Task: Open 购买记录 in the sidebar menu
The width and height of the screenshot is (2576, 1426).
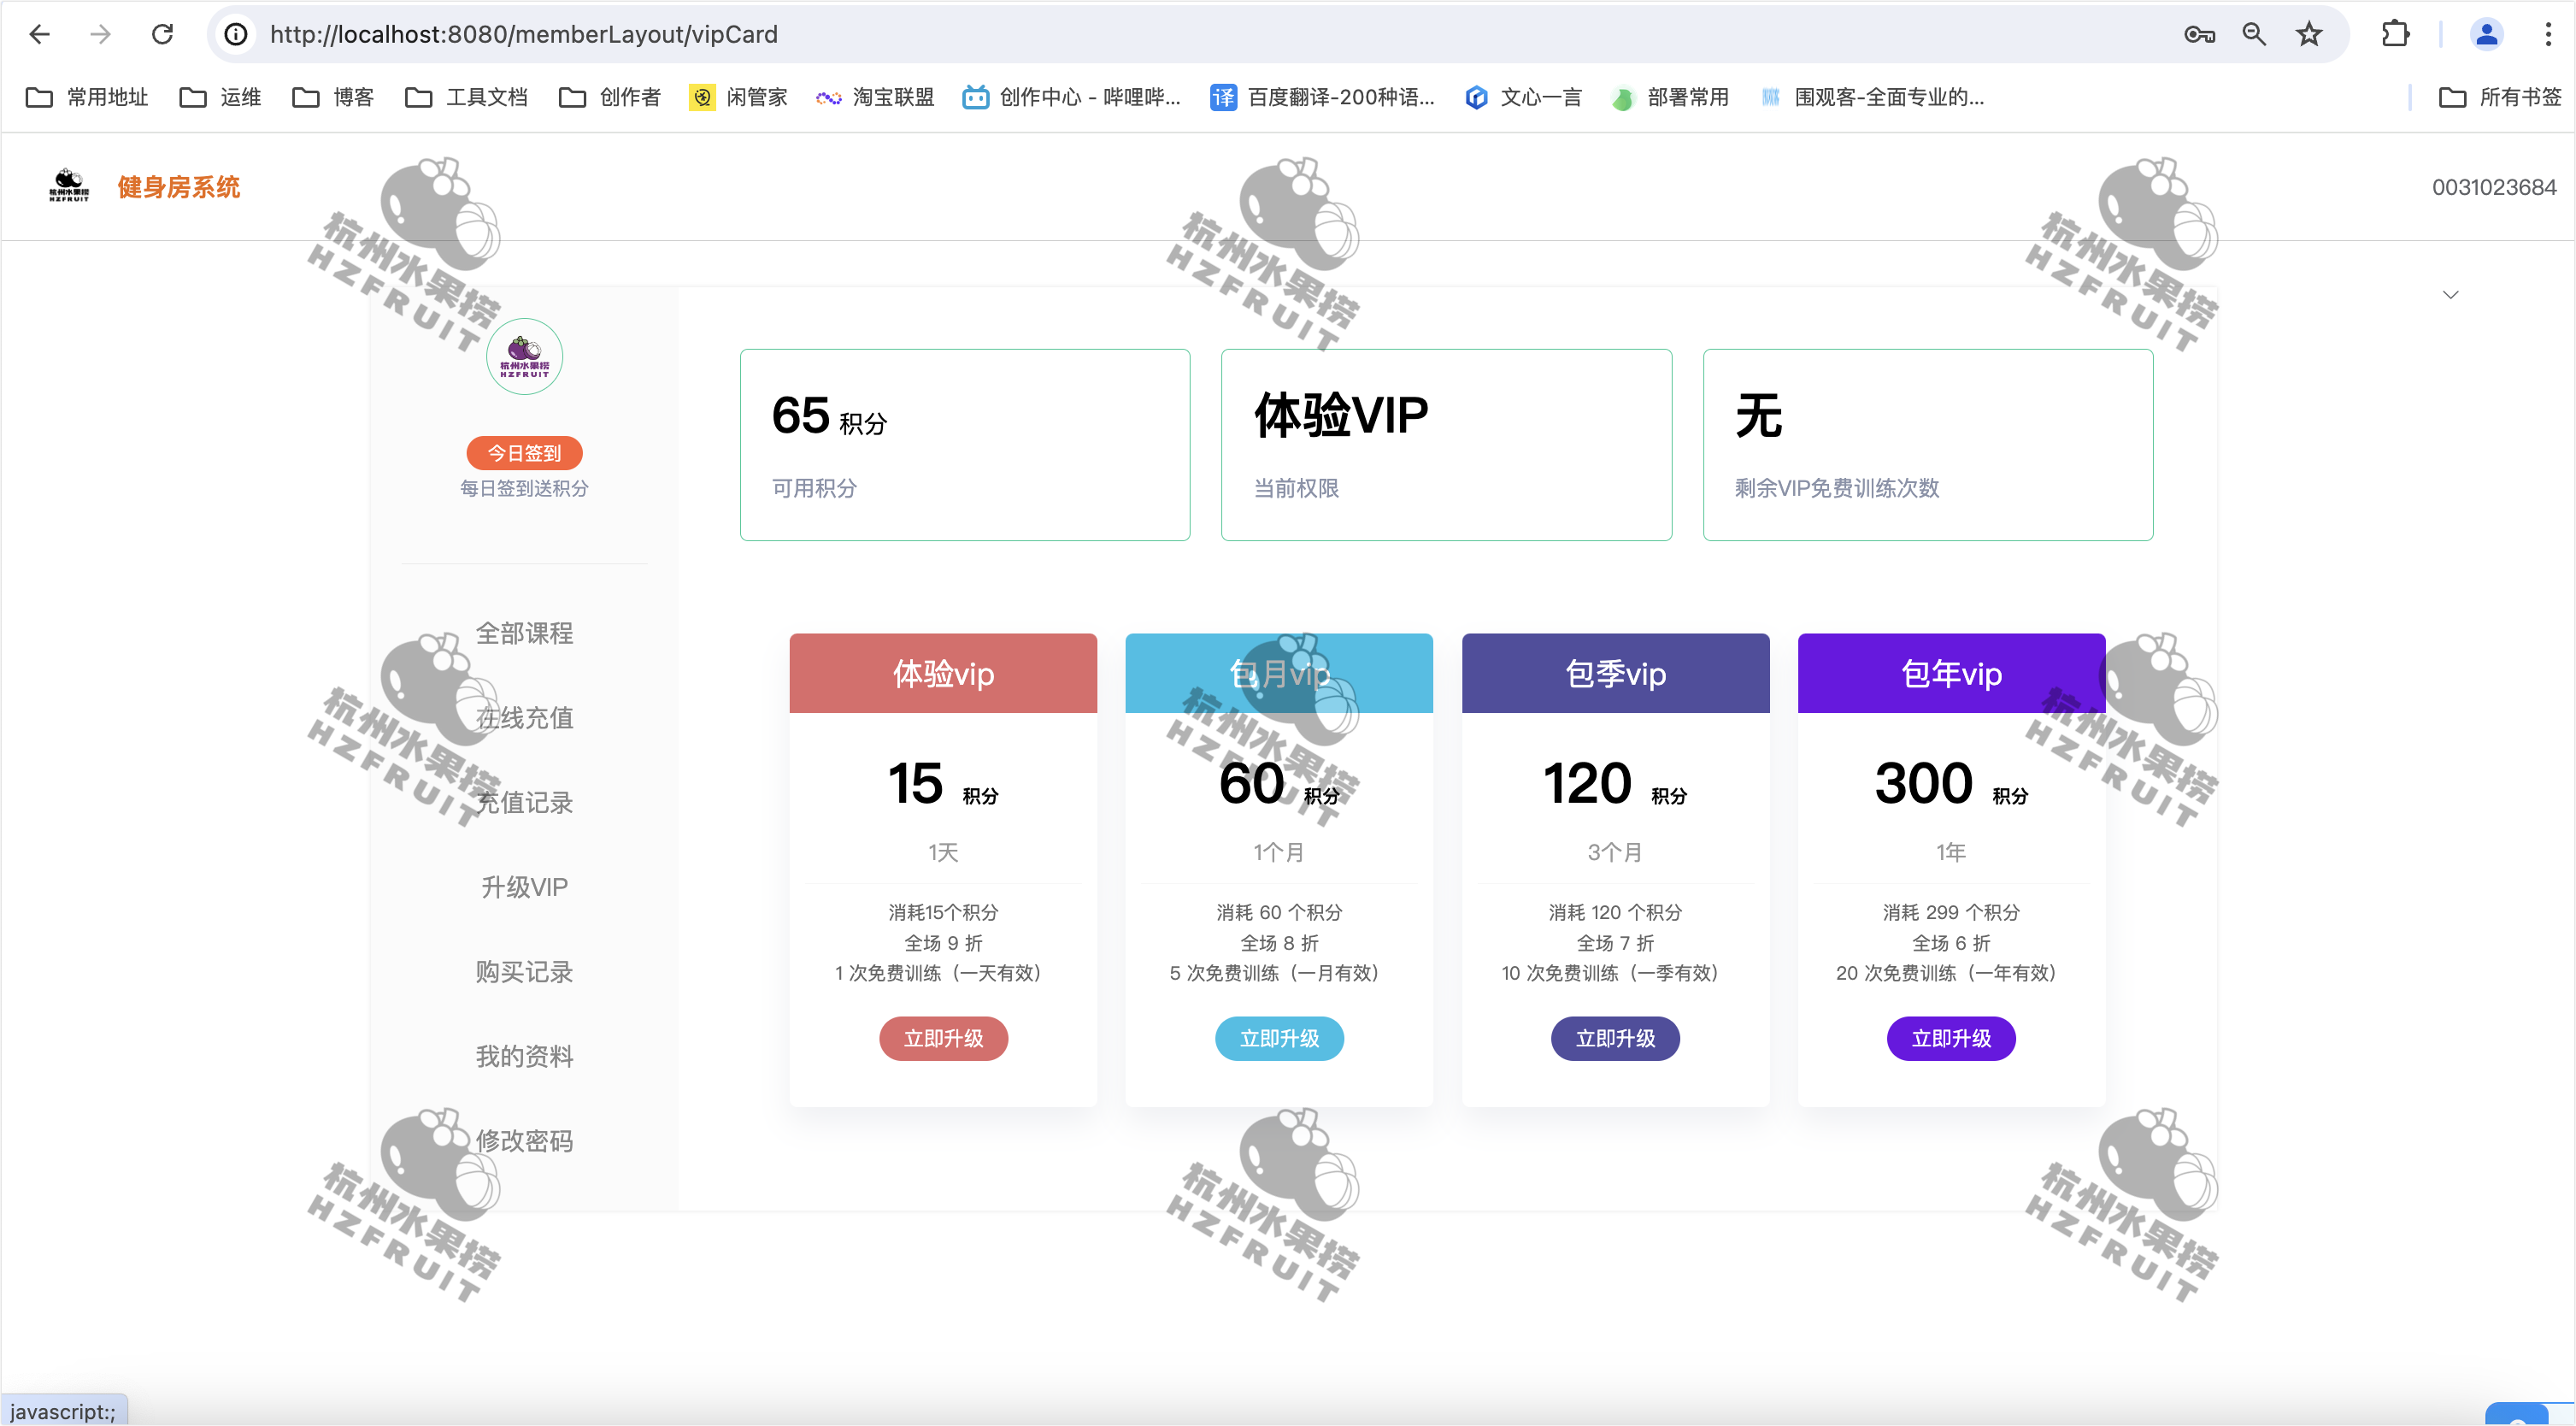Action: coord(524,971)
